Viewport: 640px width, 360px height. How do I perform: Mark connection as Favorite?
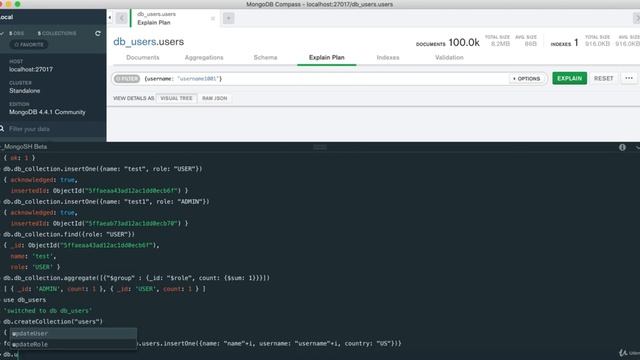click(x=29, y=44)
